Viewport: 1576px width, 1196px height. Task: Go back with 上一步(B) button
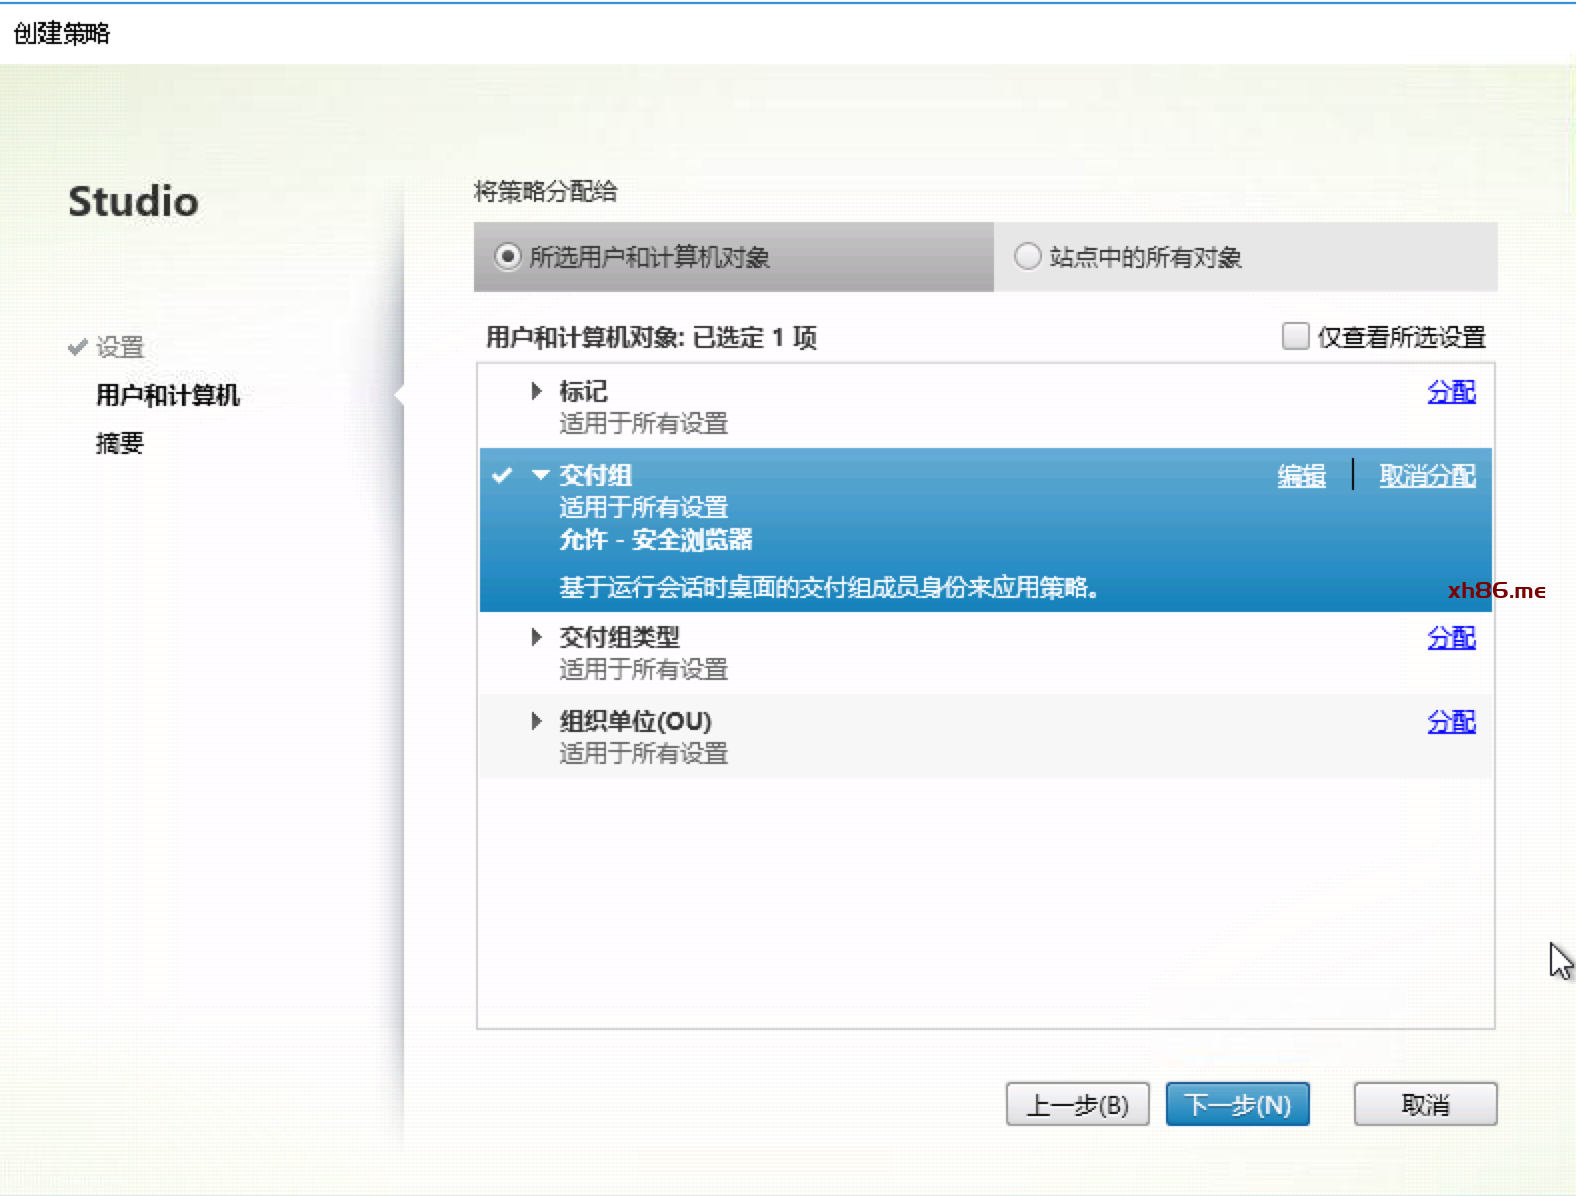click(1077, 1105)
